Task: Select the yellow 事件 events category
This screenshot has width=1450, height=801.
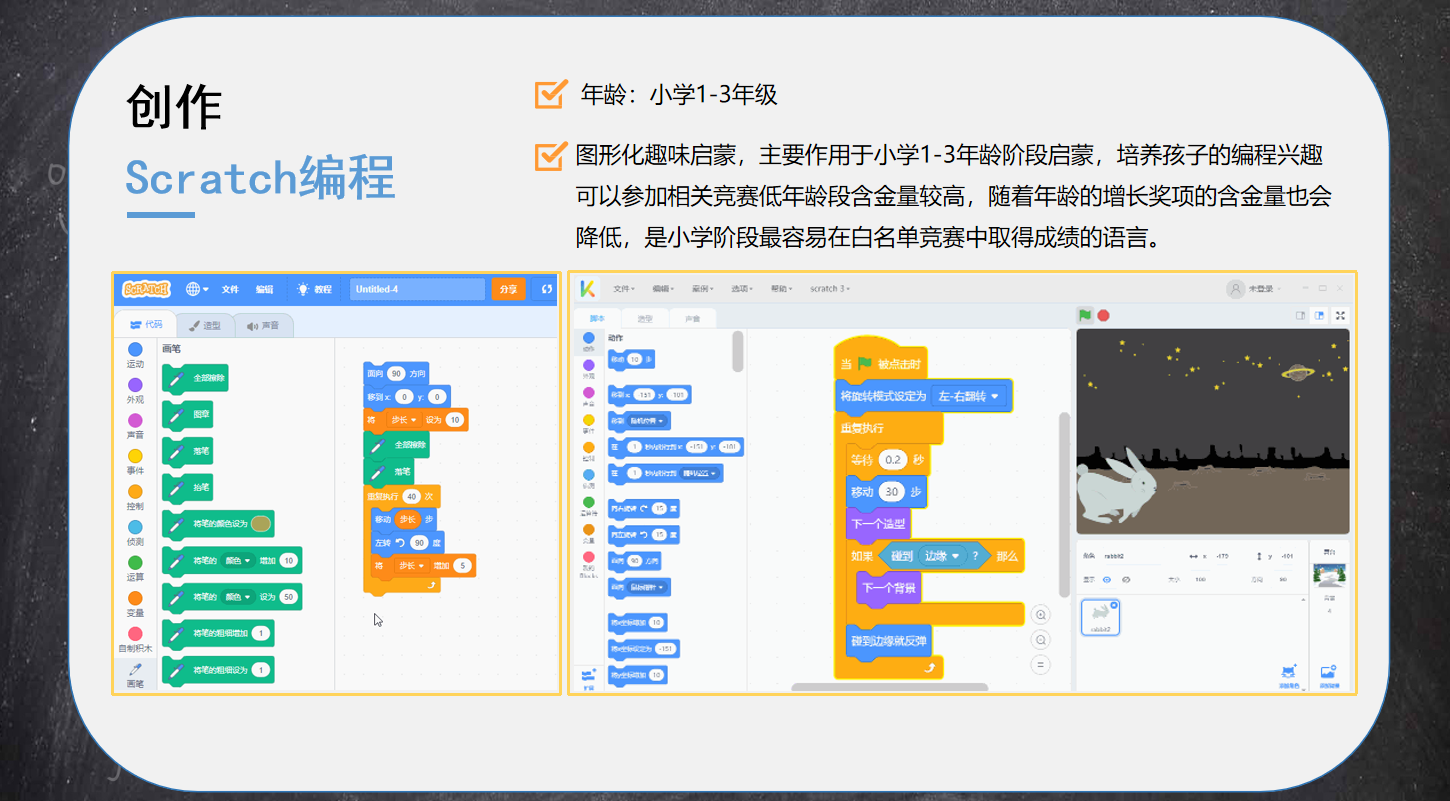Action: point(135,462)
